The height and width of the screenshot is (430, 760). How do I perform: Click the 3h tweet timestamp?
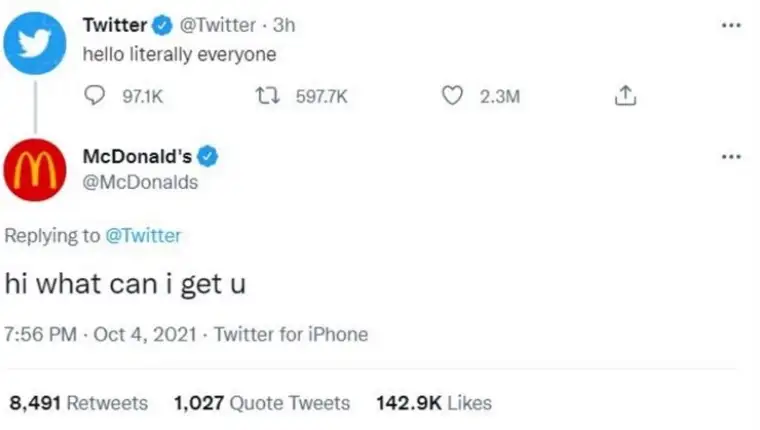[x=284, y=25]
